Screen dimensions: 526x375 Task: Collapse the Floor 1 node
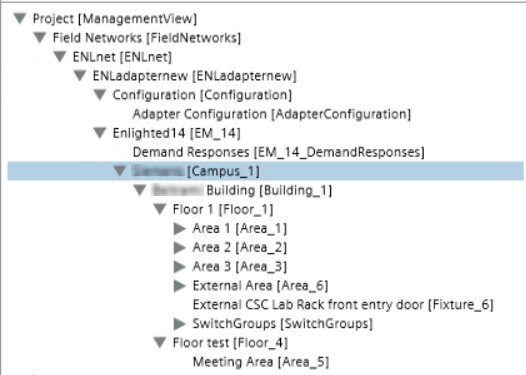coord(160,209)
